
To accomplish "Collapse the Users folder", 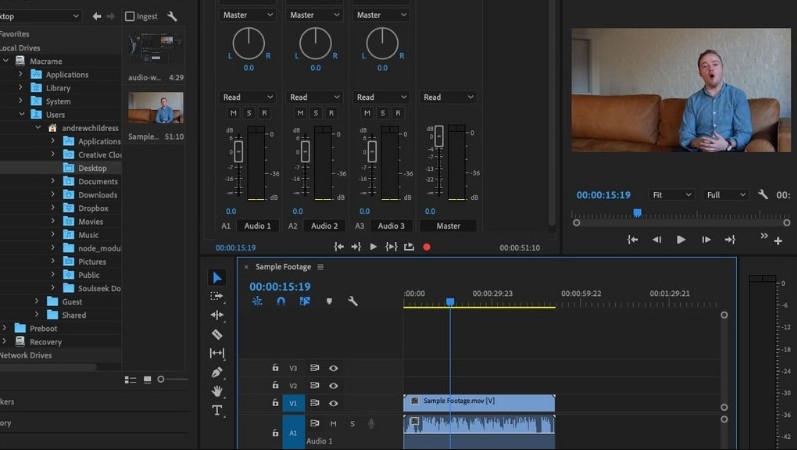I will (22, 114).
